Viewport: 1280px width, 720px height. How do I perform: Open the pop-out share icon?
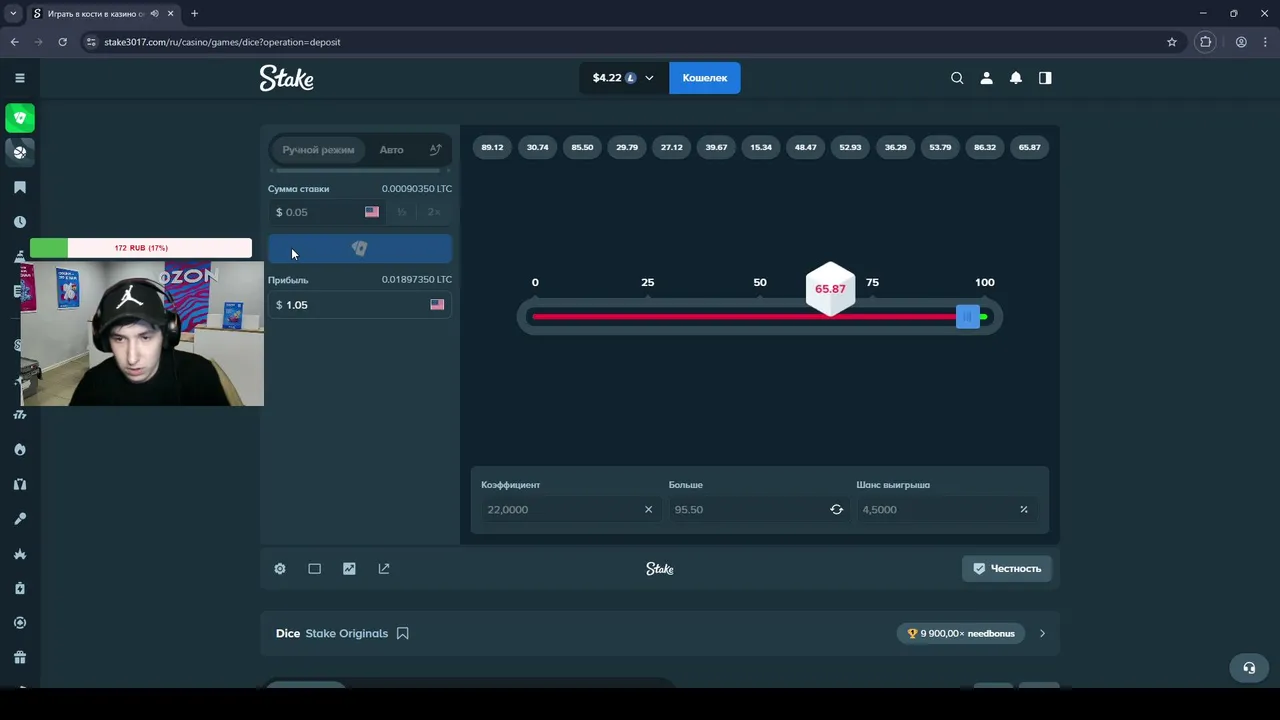[x=384, y=568]
